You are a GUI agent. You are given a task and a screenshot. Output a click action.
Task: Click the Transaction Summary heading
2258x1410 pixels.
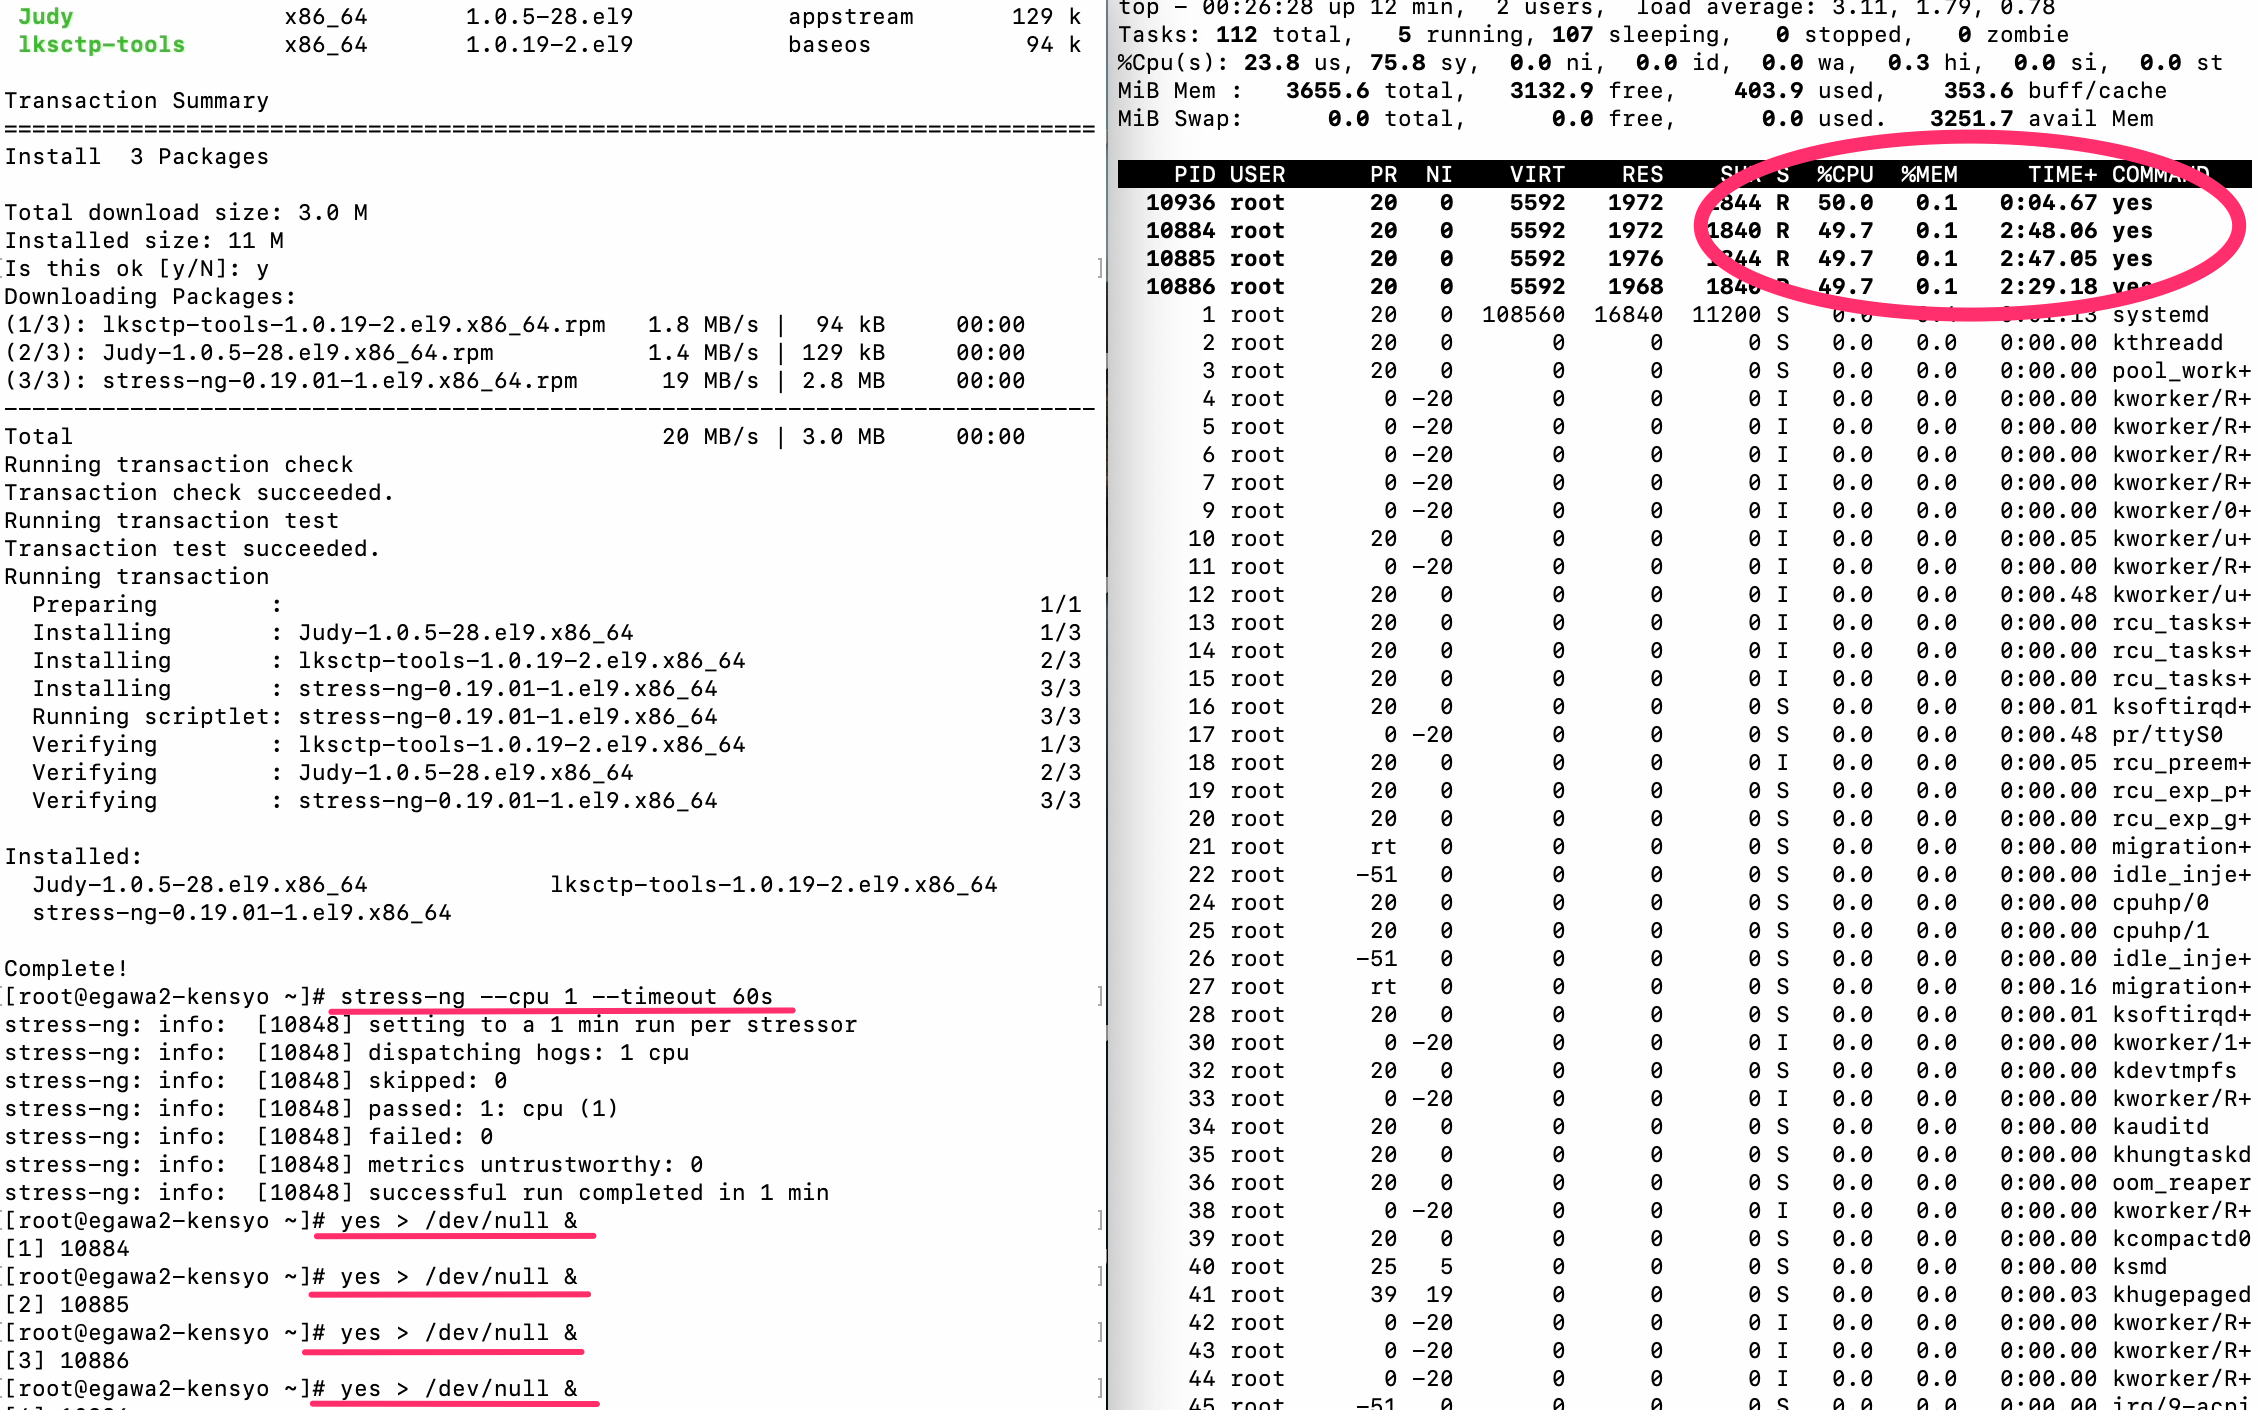[137, 100]
